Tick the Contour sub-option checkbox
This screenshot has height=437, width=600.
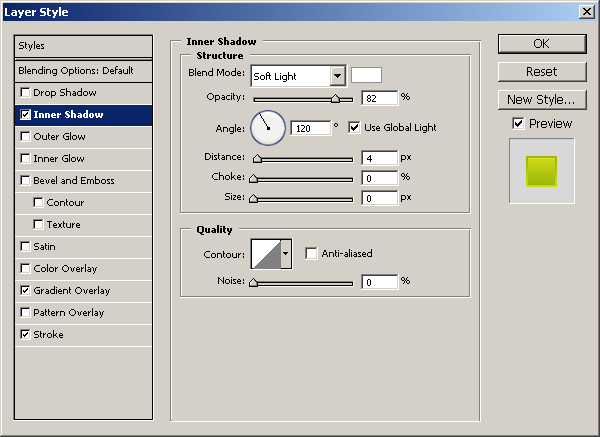(x=38, y=202)
